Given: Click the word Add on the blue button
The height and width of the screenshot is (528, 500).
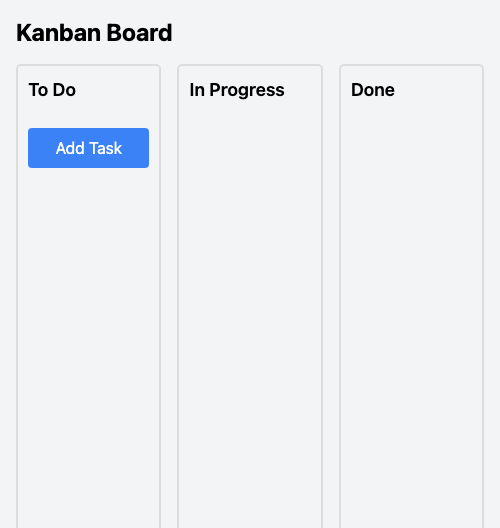Looking at the screenshot, I should (70, 148).
